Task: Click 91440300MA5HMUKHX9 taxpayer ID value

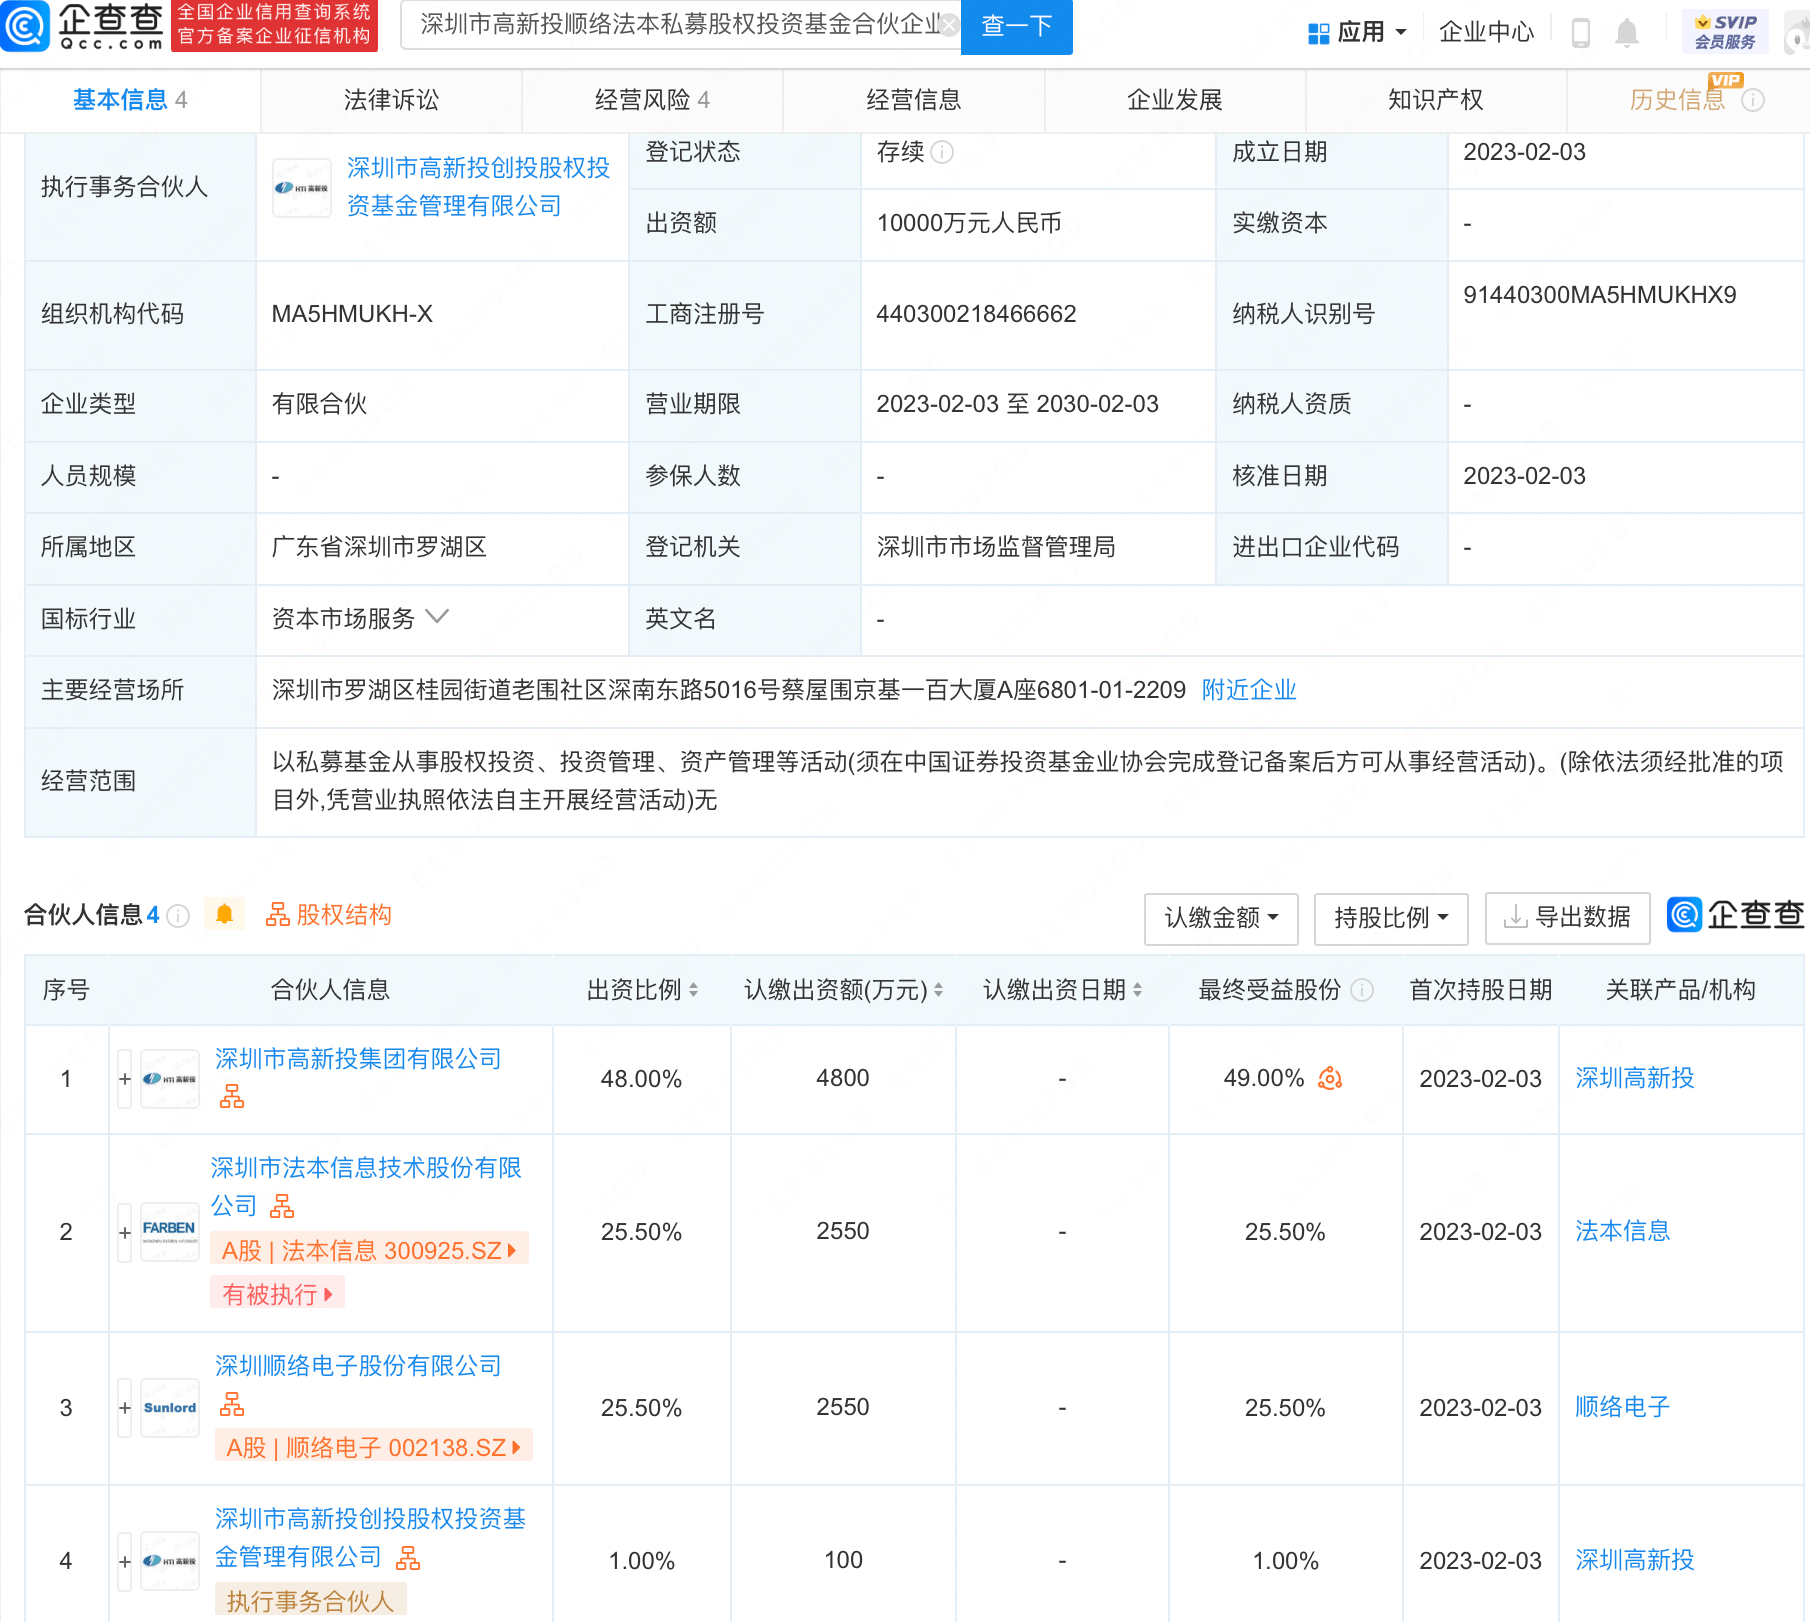Action: pos(1600,295)
